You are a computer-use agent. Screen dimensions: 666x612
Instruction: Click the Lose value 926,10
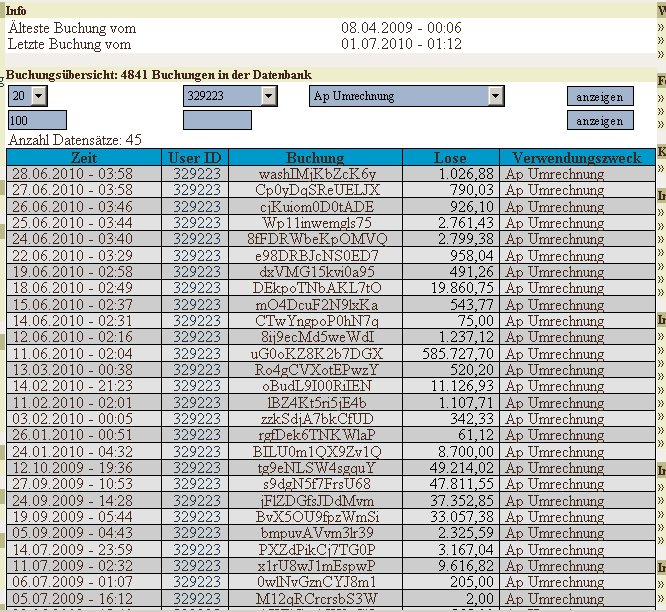[x=472, y=207]
